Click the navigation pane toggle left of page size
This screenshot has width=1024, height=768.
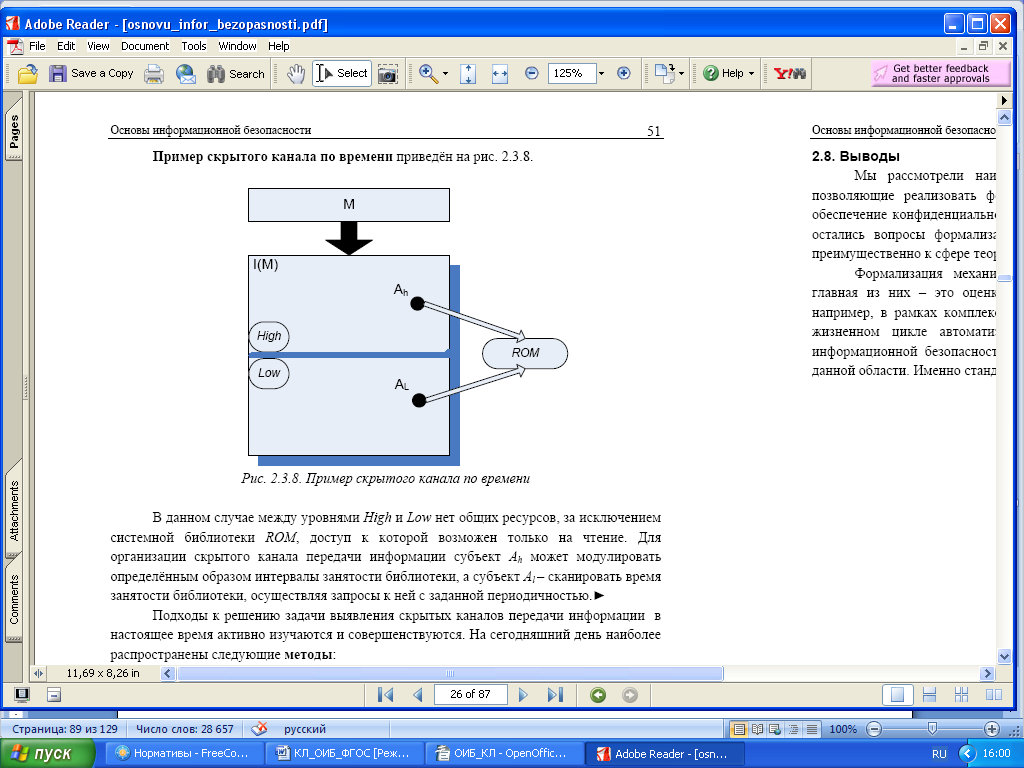tap(39, 673)
